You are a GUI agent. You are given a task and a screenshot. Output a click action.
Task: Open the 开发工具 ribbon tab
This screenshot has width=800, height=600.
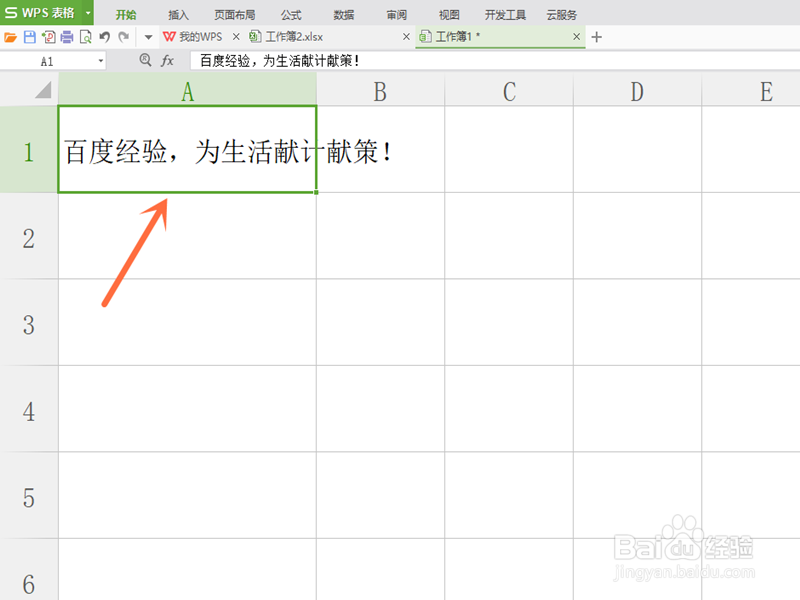[505, 15]
